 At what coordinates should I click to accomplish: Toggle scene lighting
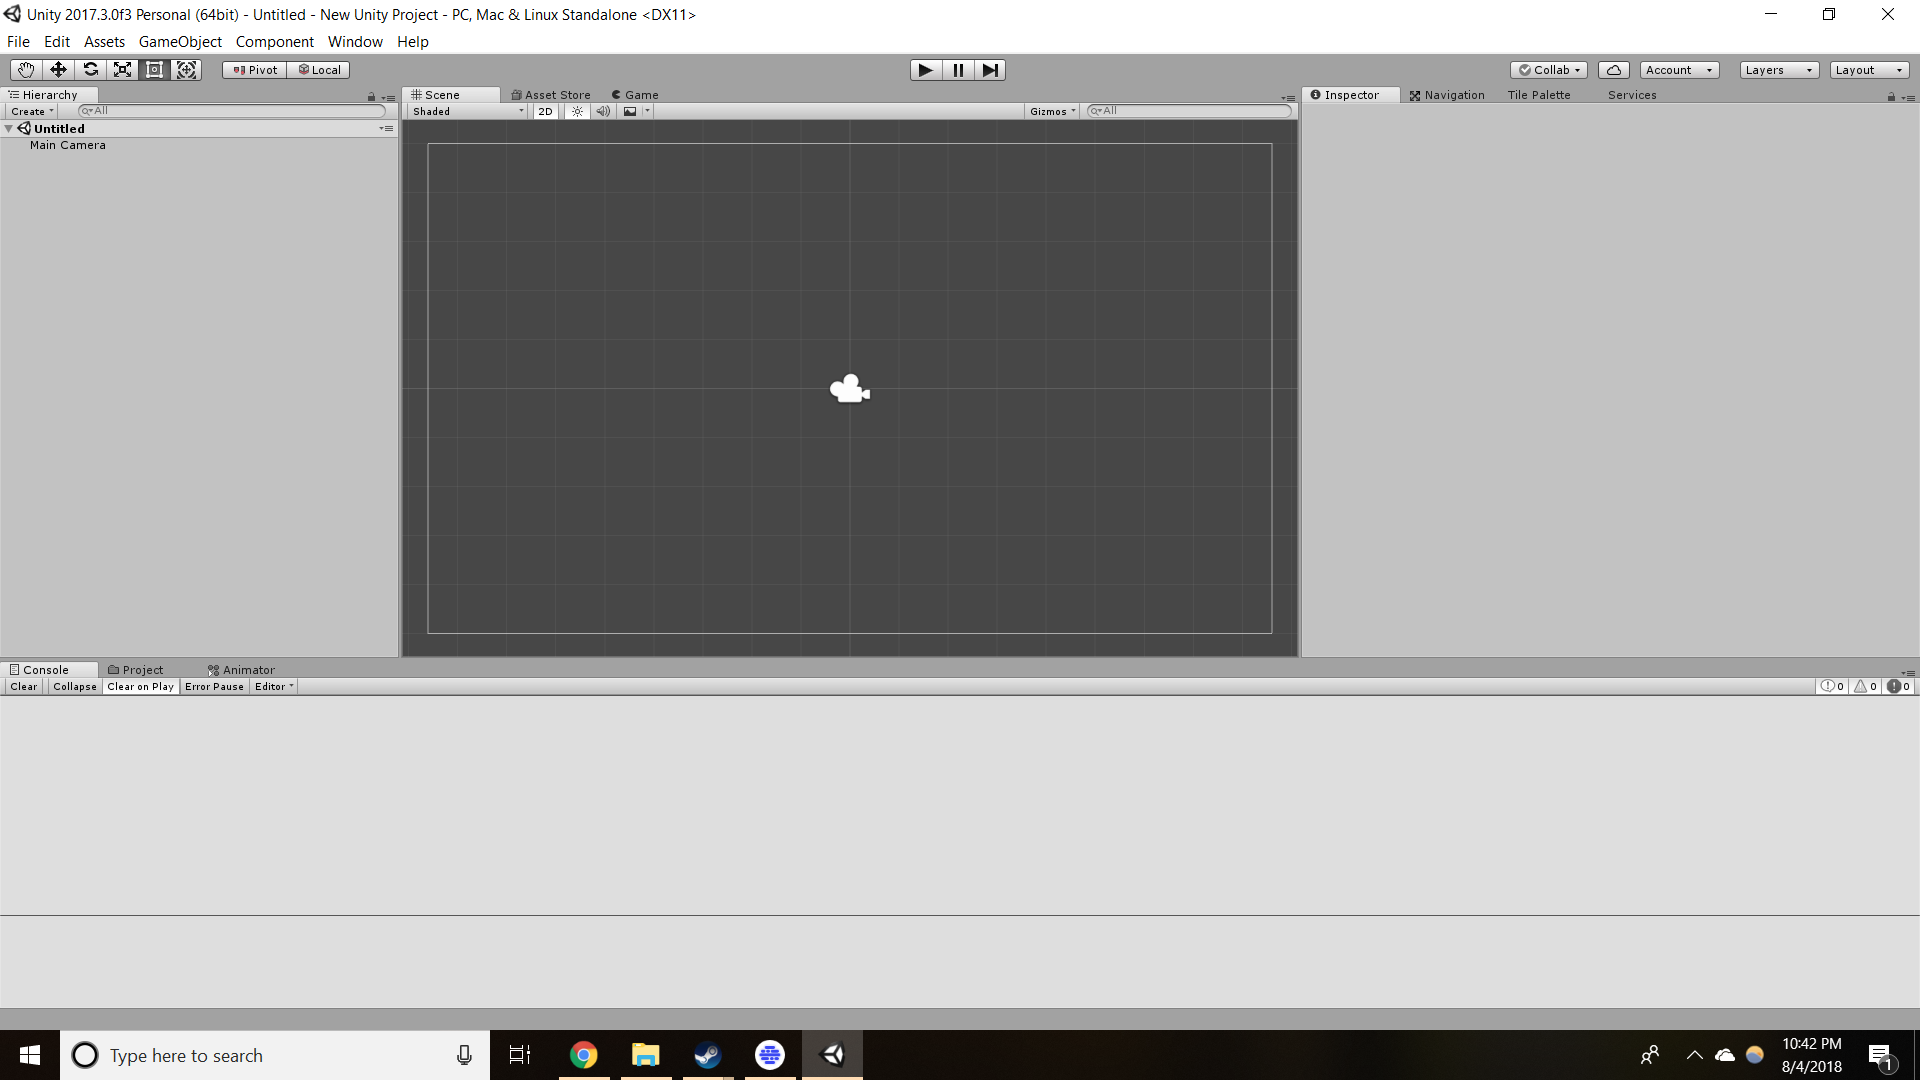point(577,112)
